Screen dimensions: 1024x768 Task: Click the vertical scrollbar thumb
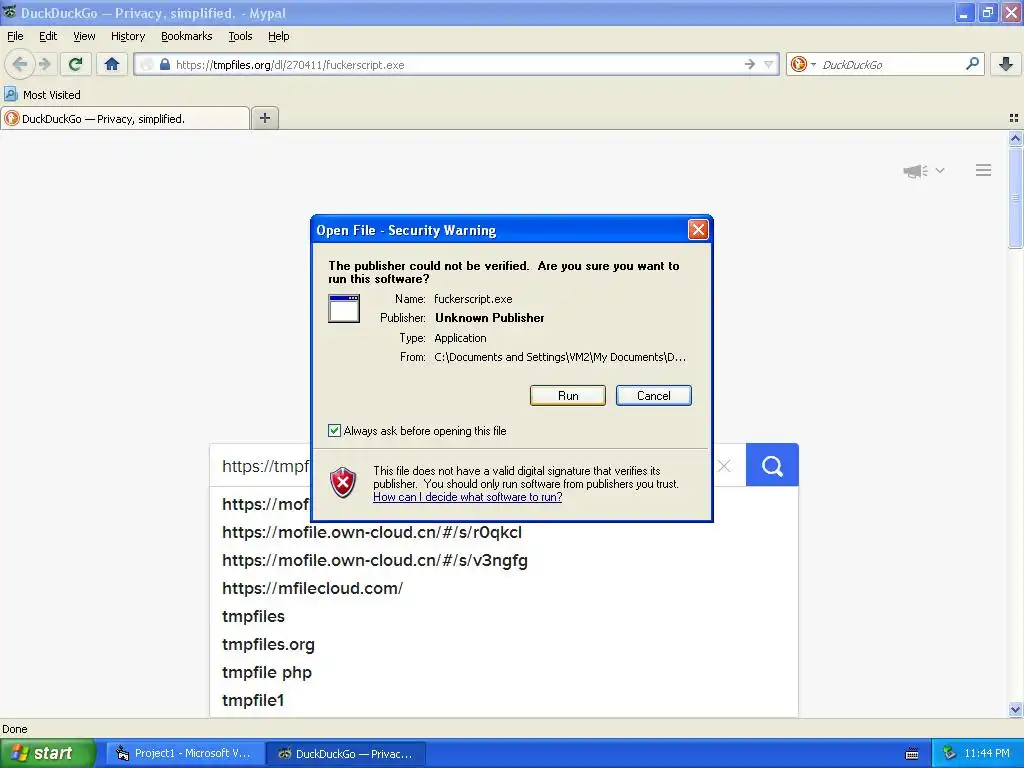point(1015,197)
